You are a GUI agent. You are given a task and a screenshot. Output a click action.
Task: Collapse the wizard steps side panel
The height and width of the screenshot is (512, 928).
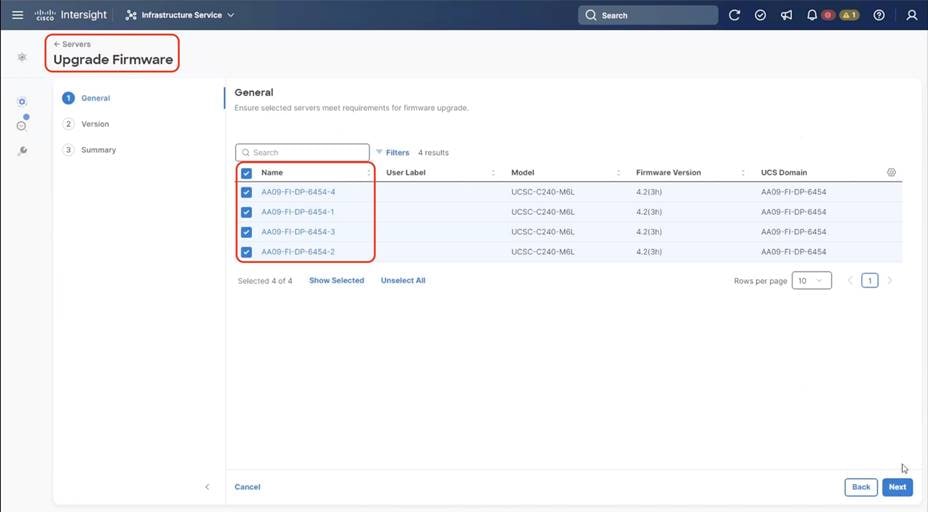click(x=207, y=487)
